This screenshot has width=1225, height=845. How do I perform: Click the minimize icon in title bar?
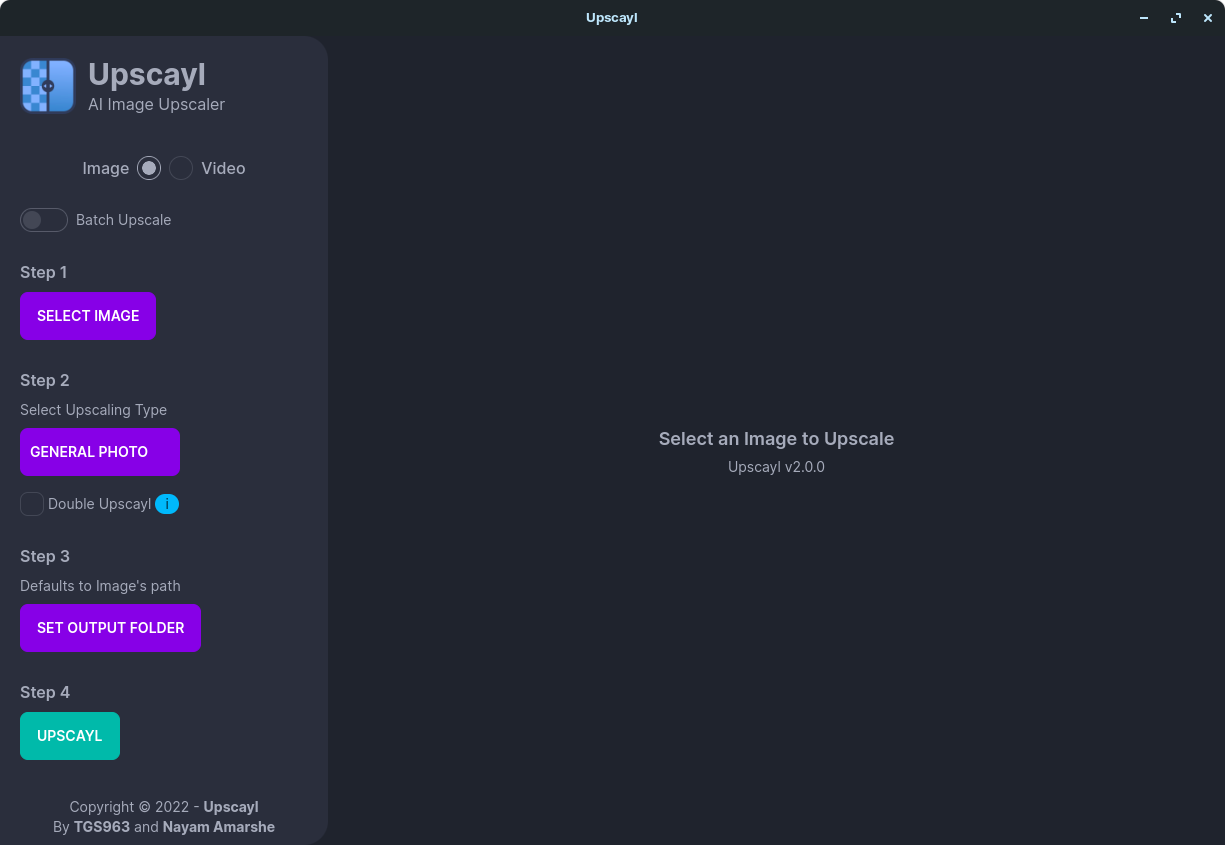1143,18
